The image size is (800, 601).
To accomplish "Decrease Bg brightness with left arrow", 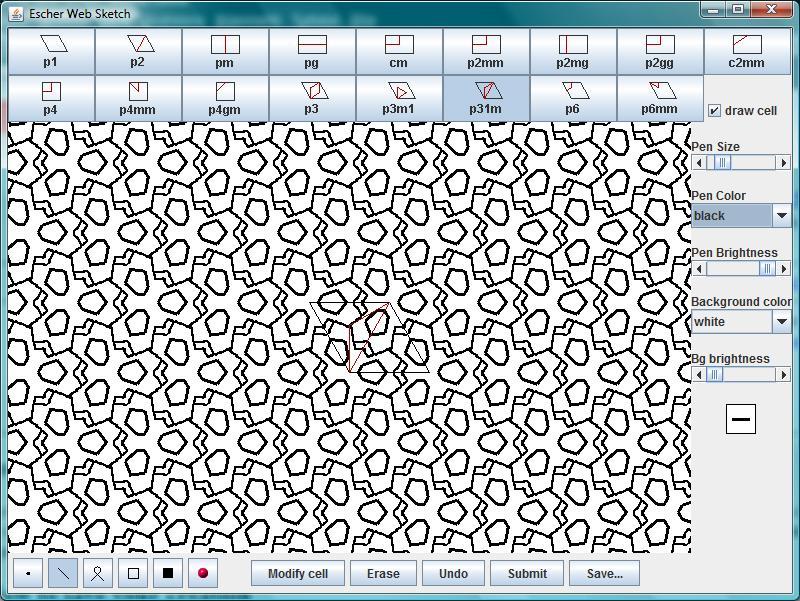I will (x=699, y=375).
